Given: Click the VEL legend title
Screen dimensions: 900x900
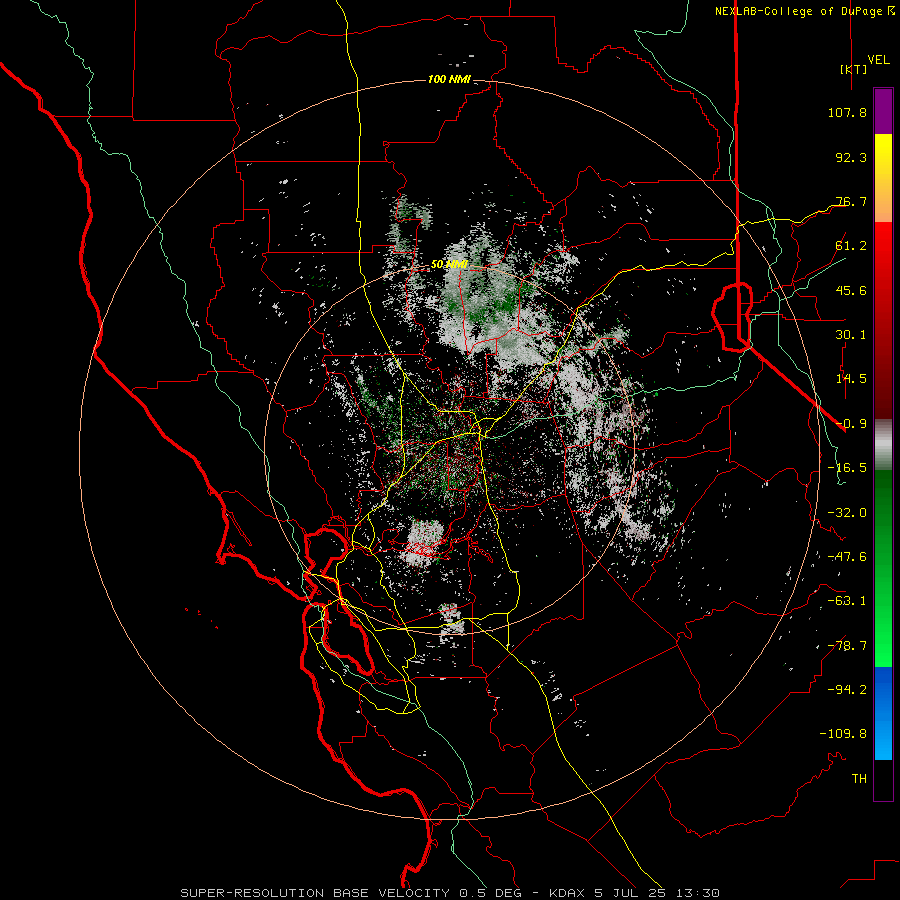Looking at the screenshot, I should pyautogui.click(x=879, y=60).
